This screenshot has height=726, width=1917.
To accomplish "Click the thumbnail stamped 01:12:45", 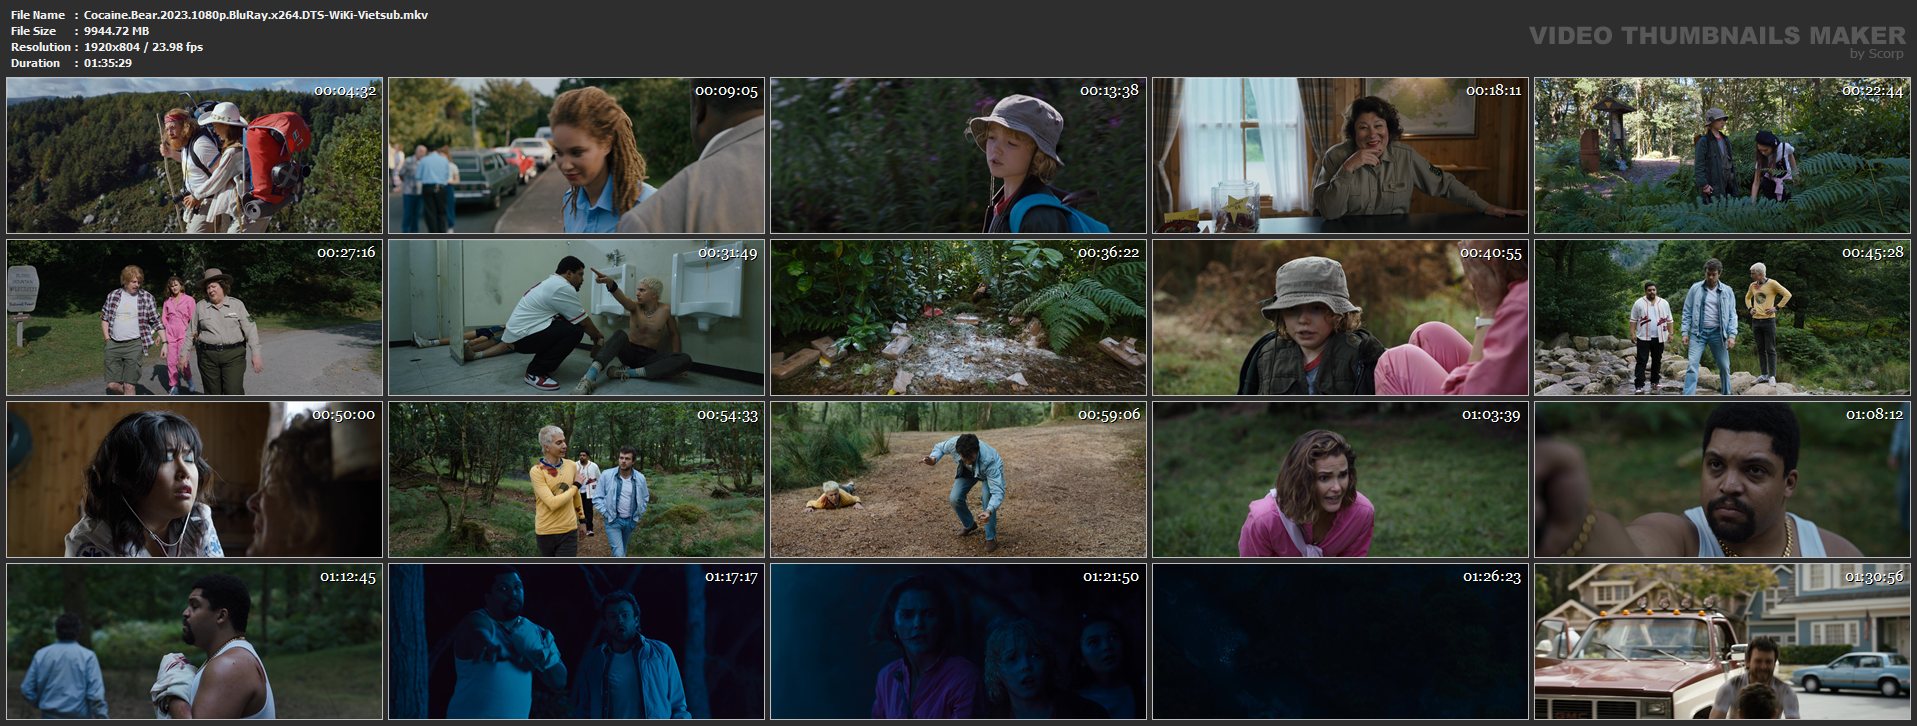I will (194, 642).
